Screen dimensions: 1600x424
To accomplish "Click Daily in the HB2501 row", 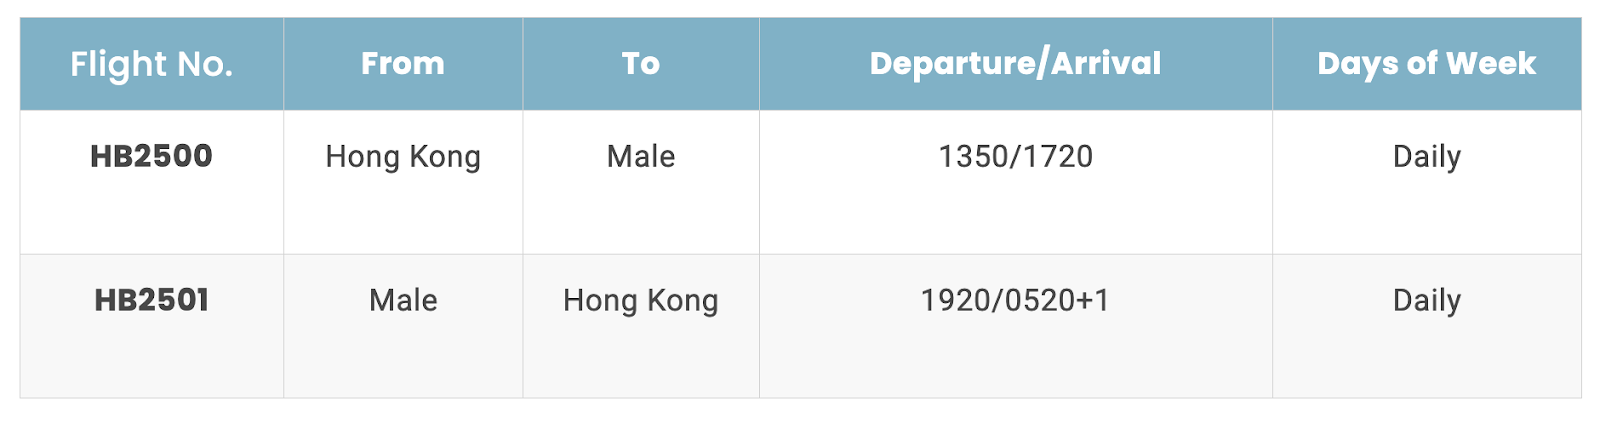I will tap(1426, 301).
